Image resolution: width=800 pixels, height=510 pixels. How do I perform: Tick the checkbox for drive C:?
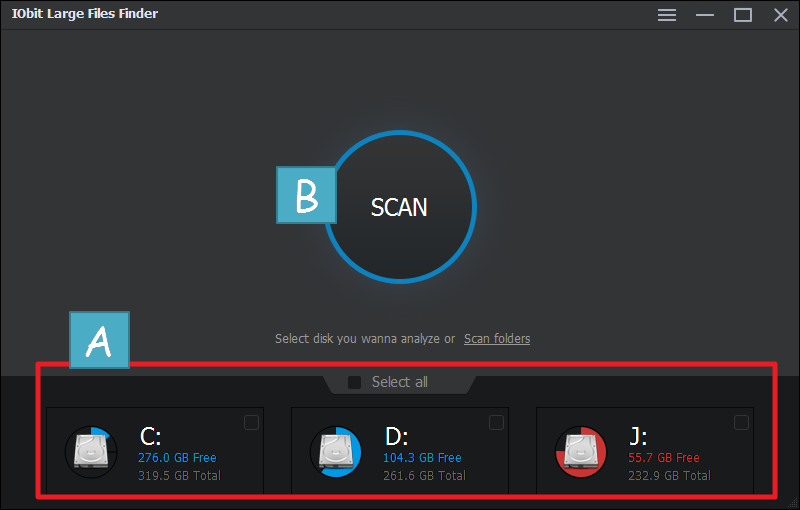click(x=251, y=423)
